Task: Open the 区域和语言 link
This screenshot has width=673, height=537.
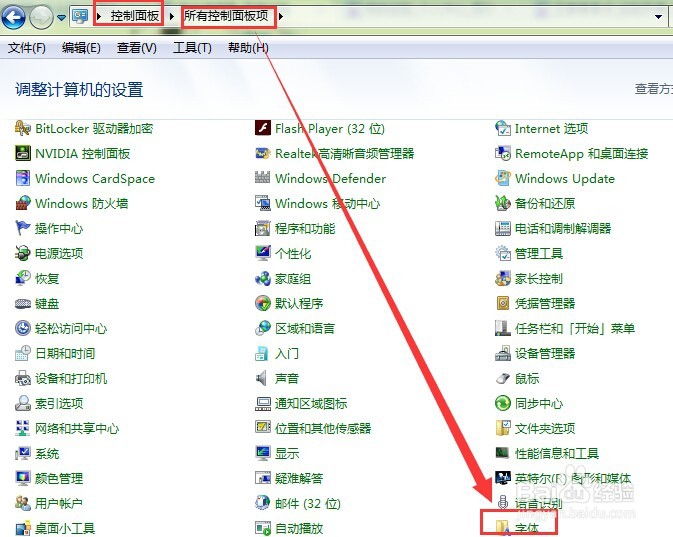Action: tap(305, 328)
